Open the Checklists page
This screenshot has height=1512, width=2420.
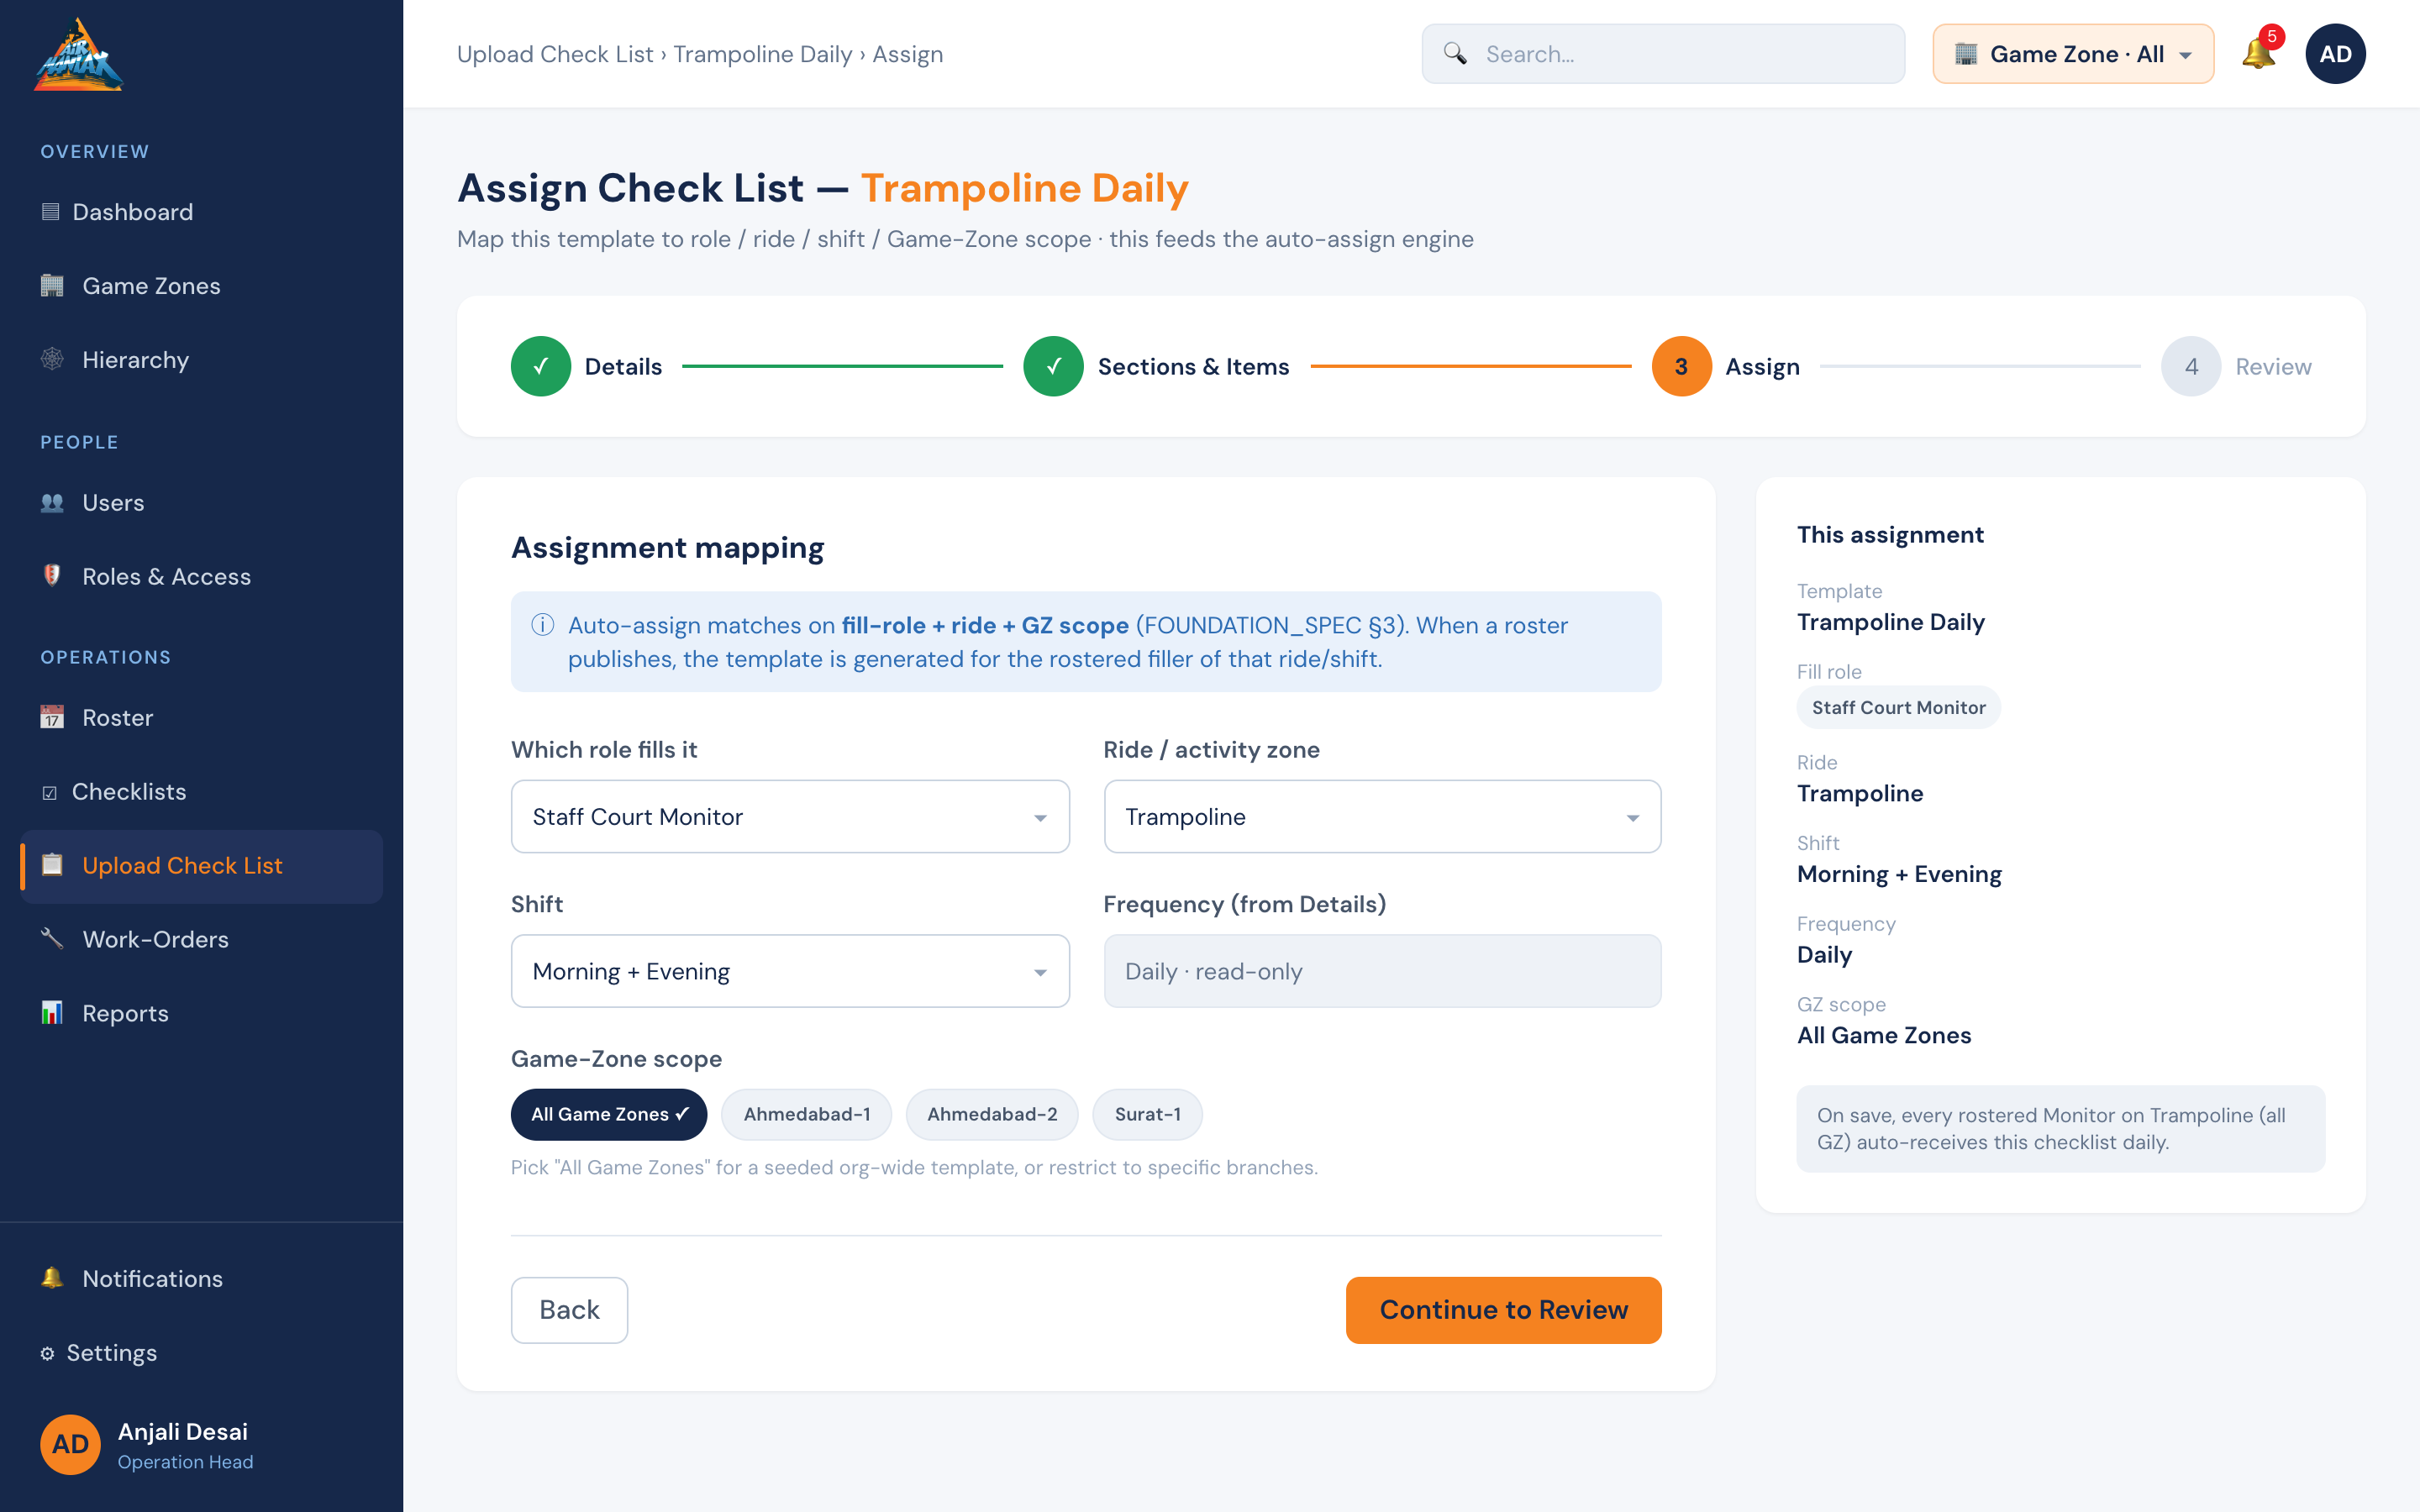coord(201,792)
